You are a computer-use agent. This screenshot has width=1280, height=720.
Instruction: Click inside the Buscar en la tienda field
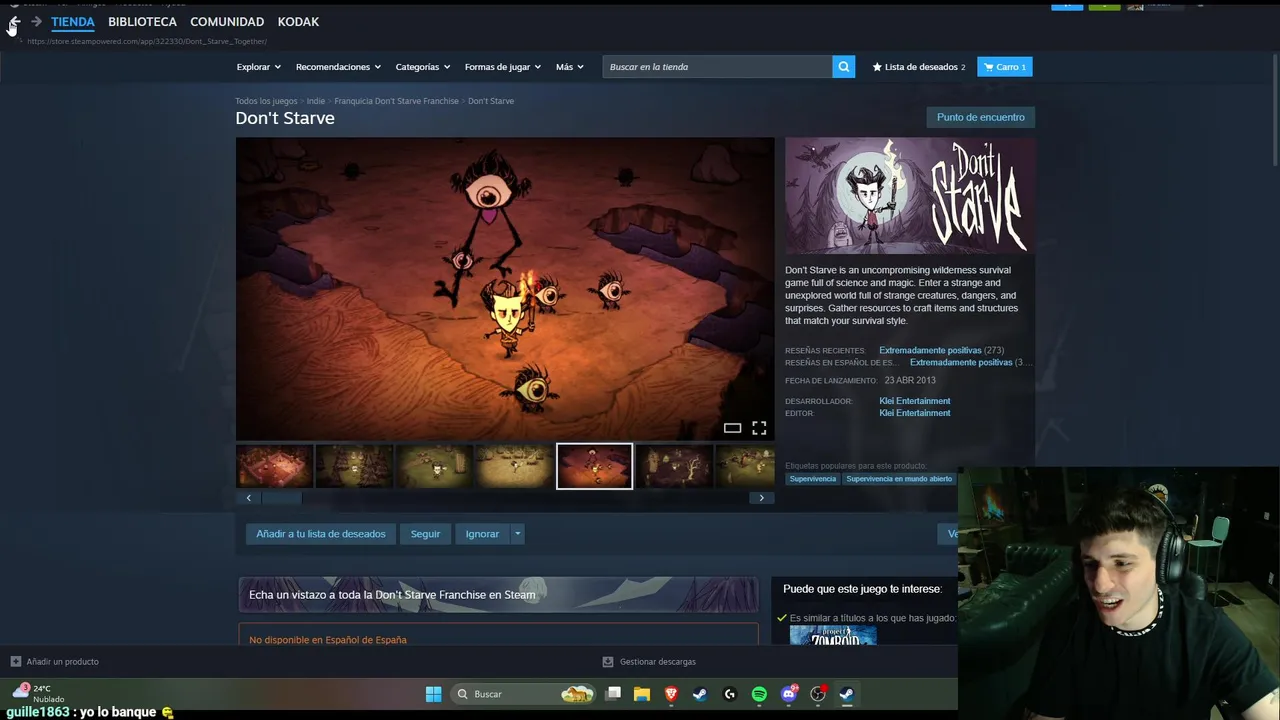pyautogui.click(x=718, y=67)
